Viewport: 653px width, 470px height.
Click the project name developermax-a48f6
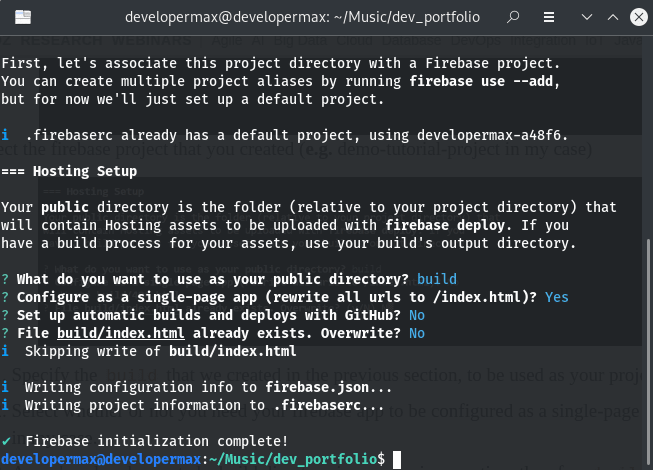492,135
